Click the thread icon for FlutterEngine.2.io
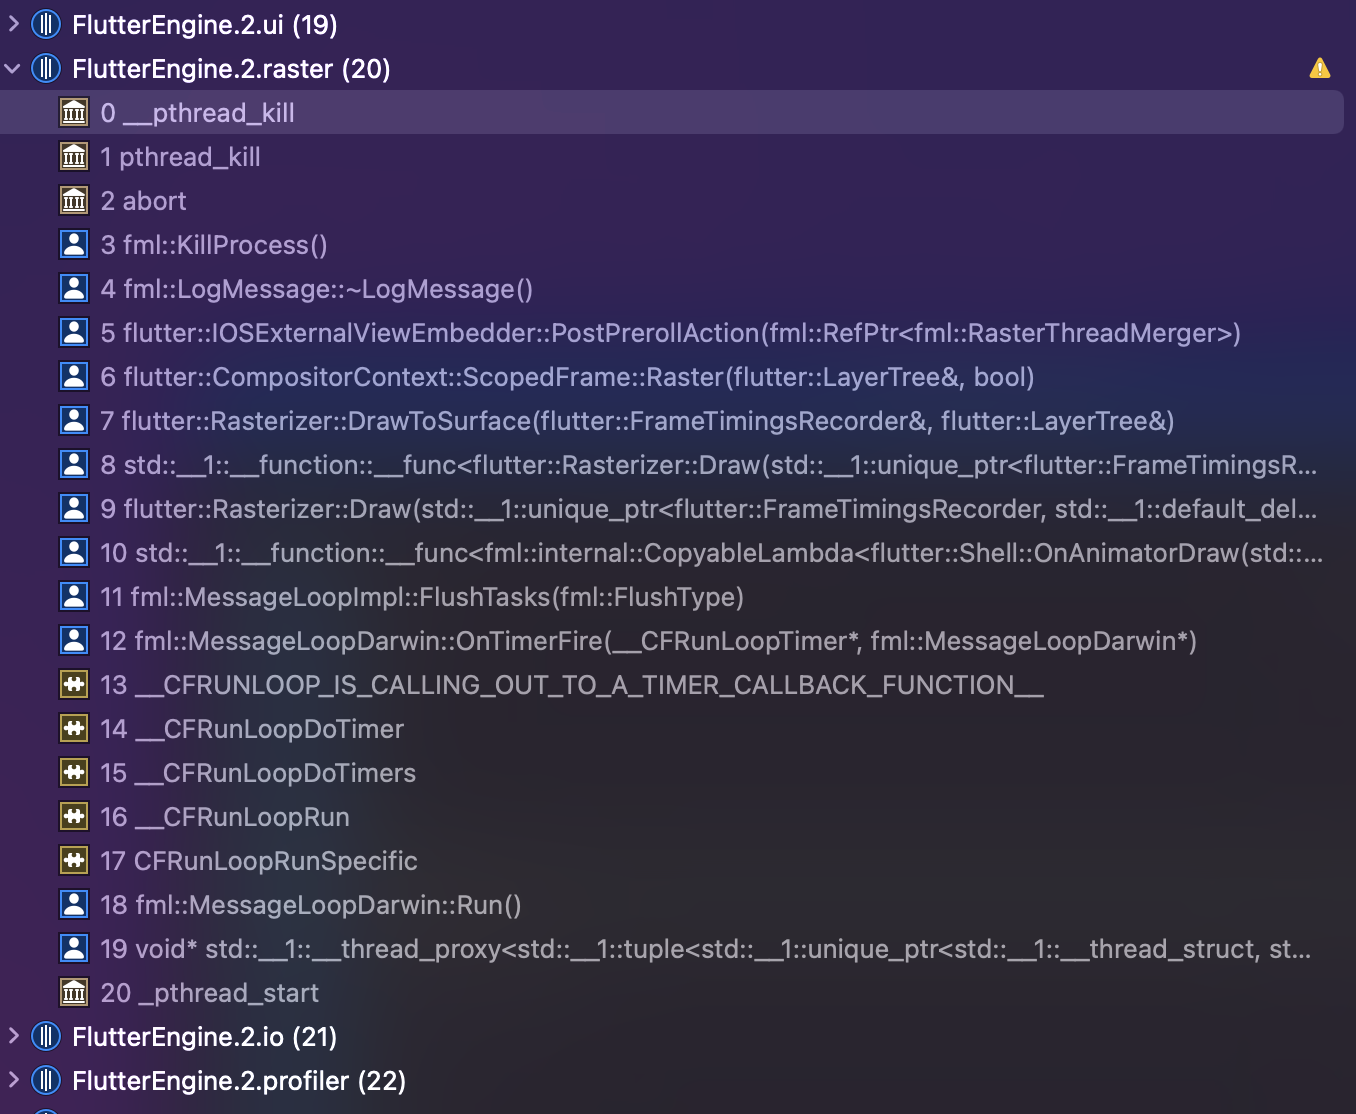The height and width of the screenshot is (1114, 1356). click(44, 1037)
